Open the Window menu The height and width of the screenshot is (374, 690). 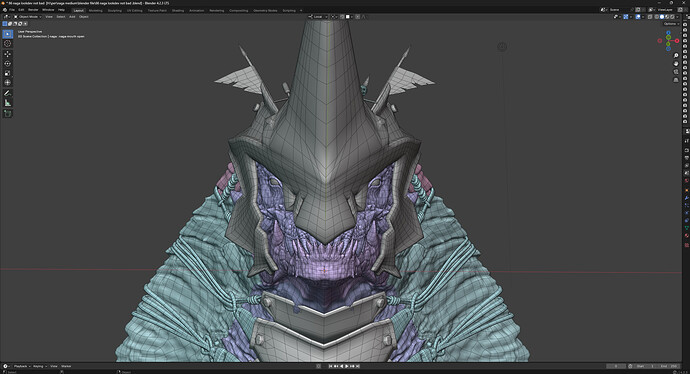tap(48, 10)
